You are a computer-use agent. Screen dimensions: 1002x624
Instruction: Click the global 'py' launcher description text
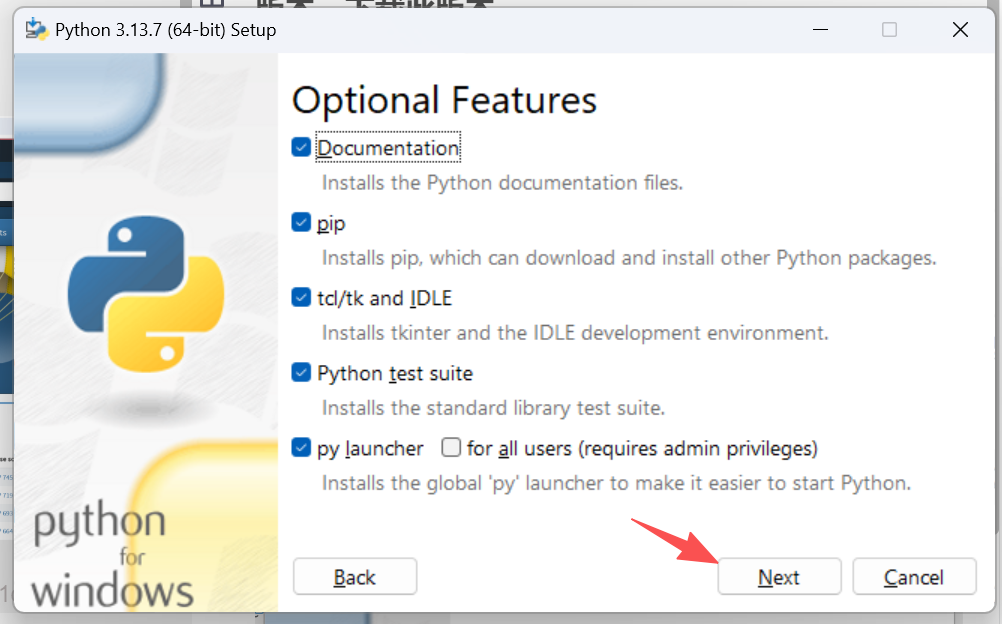click(x=616, y=483)
